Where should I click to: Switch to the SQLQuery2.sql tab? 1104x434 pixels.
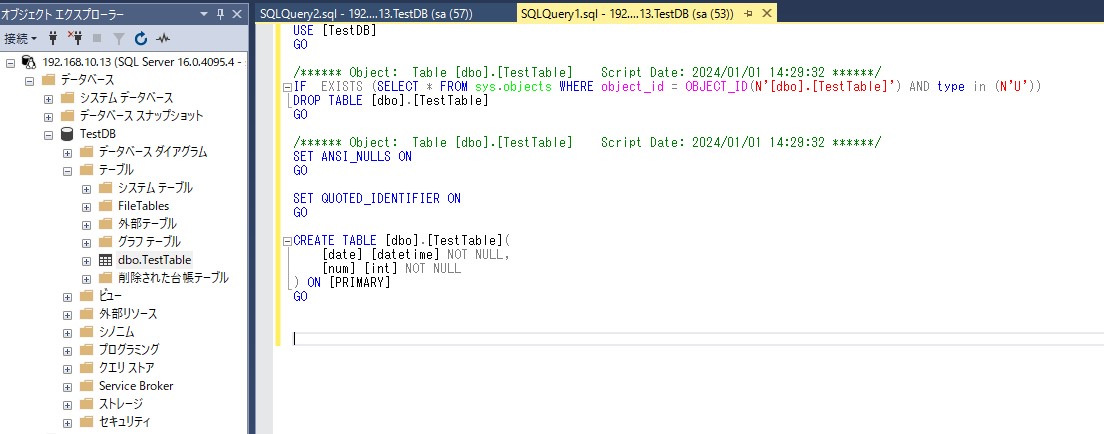click(365, 13)
